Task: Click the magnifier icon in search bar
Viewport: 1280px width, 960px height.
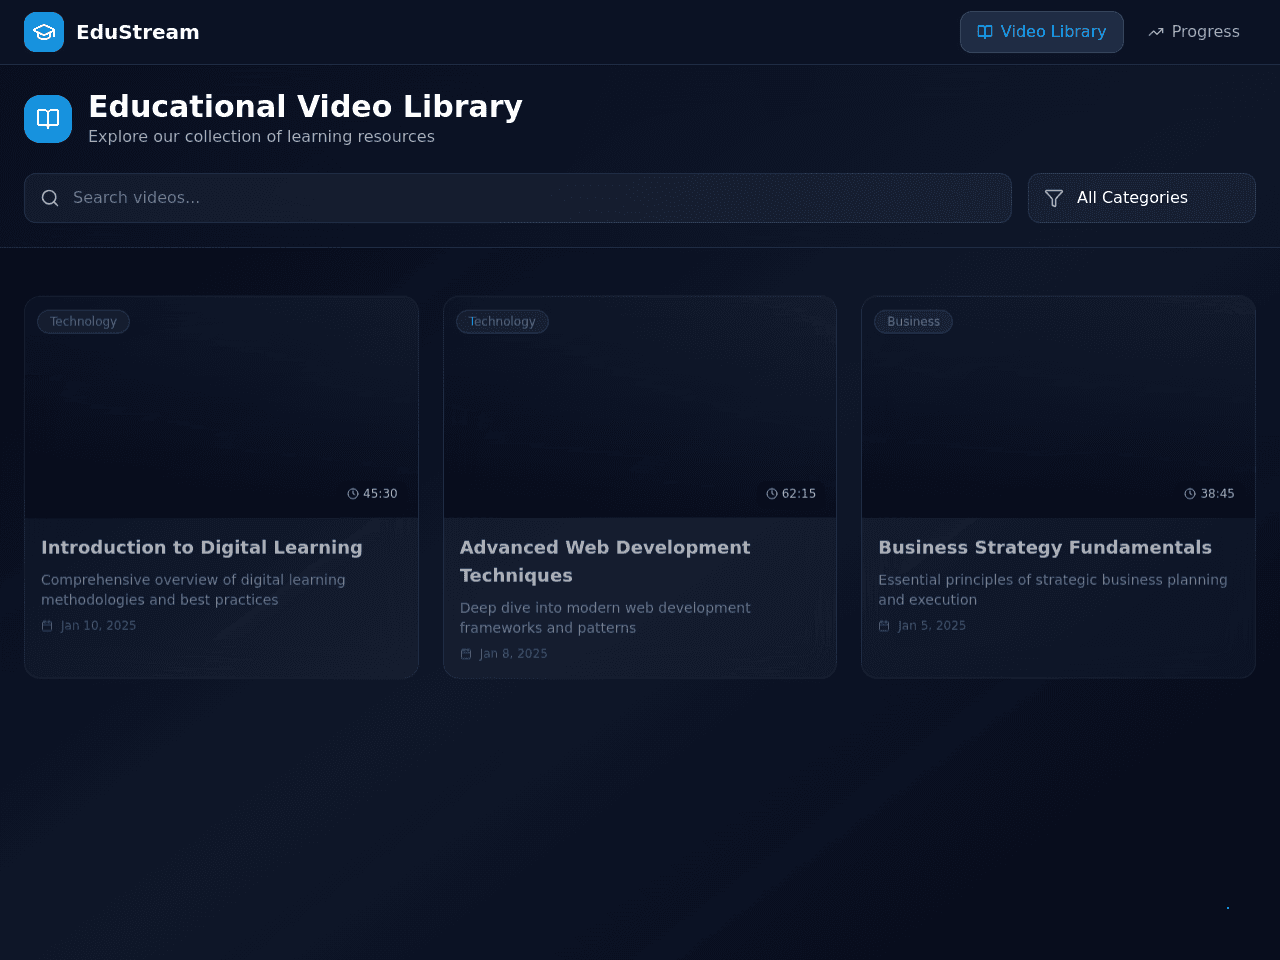Action: click(x=50, y=198)
